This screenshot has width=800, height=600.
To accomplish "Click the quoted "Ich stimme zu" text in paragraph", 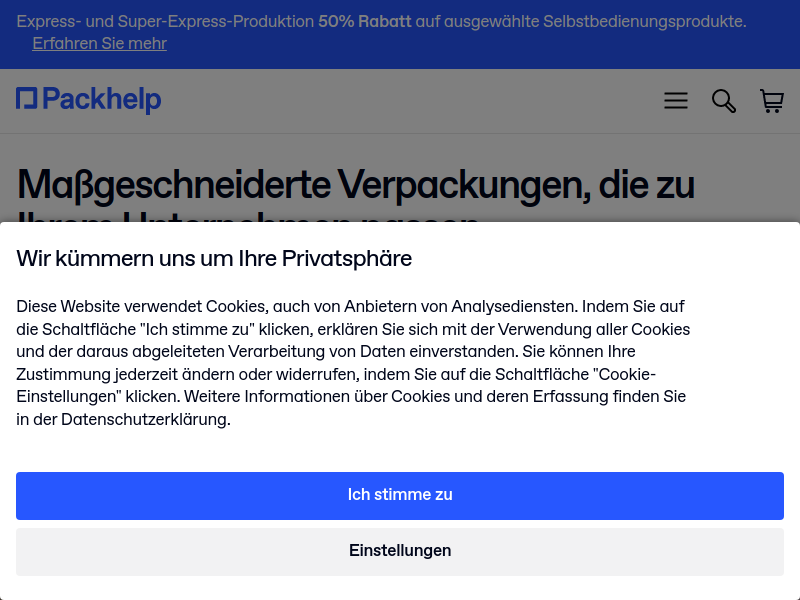I will [195, 330].
